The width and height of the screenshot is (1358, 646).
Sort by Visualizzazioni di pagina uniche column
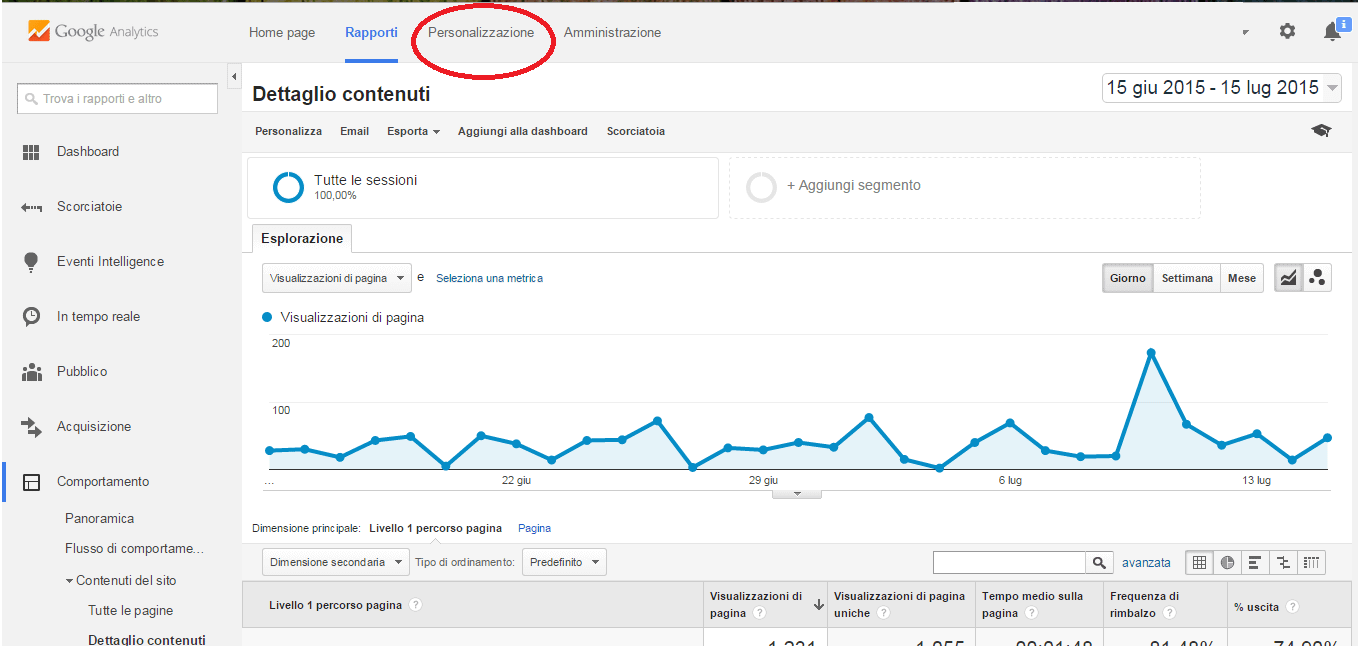899,604
